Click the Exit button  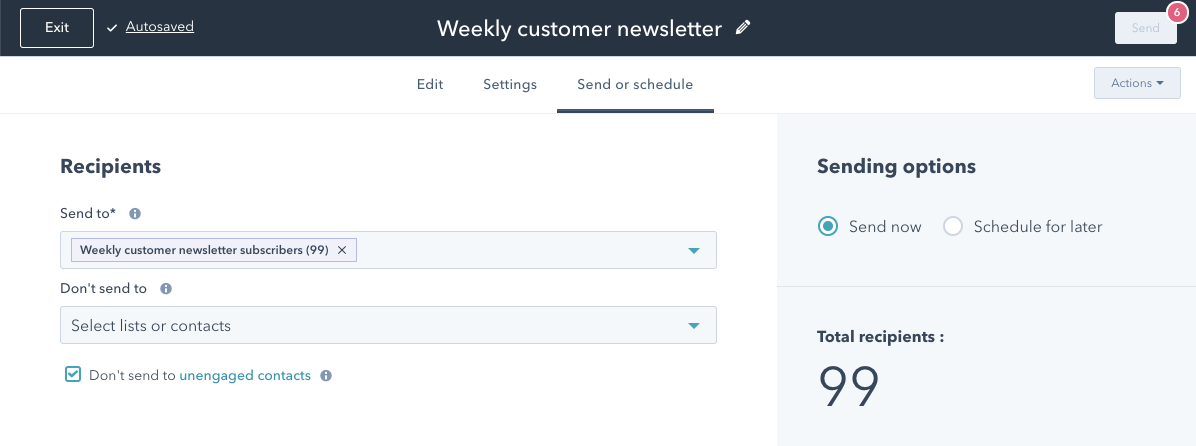57,27
